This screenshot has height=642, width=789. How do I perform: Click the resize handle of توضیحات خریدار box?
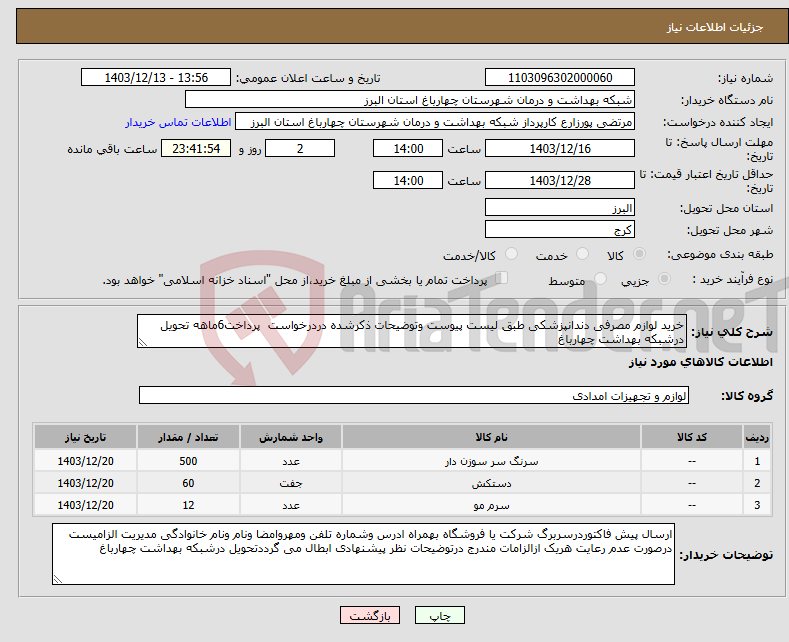(58, 579)
